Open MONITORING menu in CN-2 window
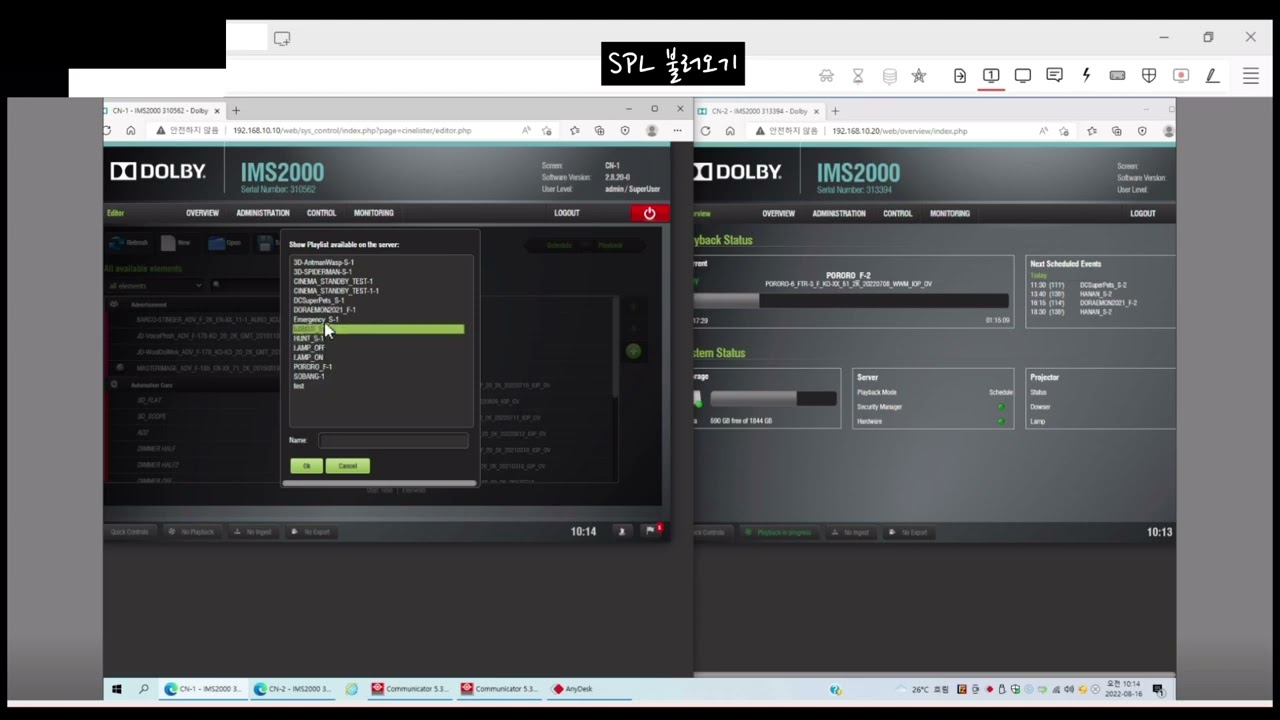 pos(950,213)
